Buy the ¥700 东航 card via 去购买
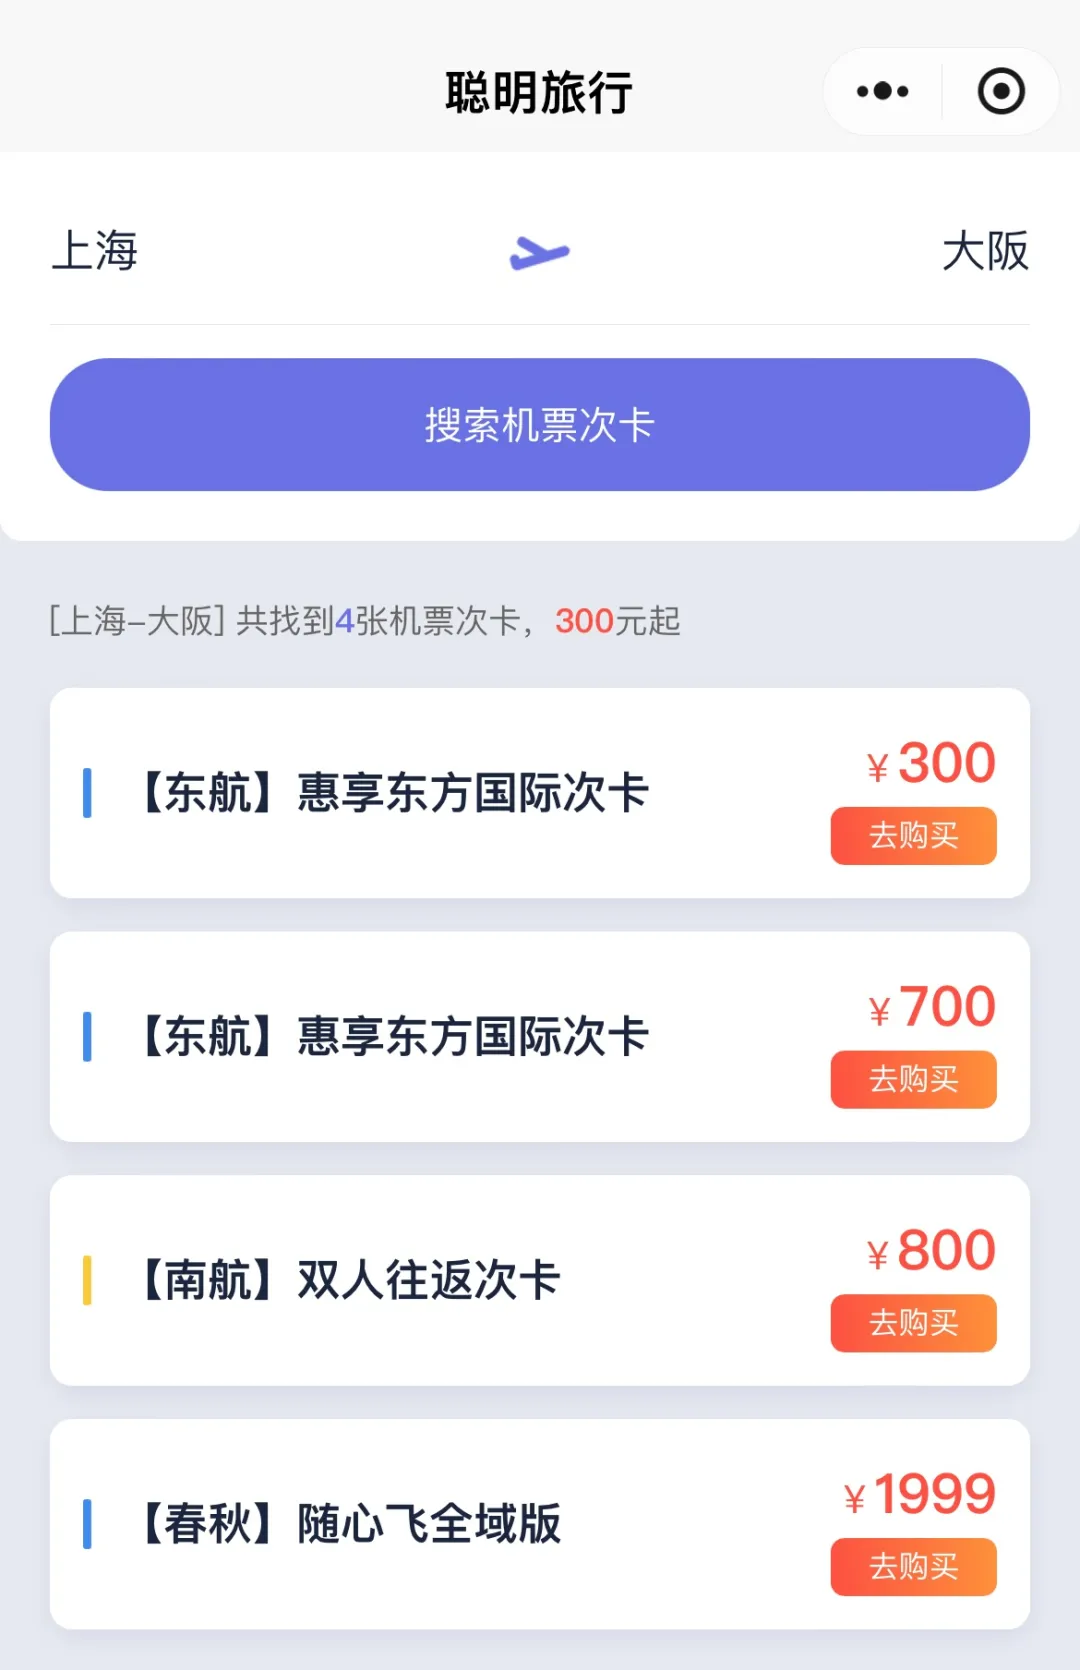The image size is (1080, 1670). (913, 1079)
